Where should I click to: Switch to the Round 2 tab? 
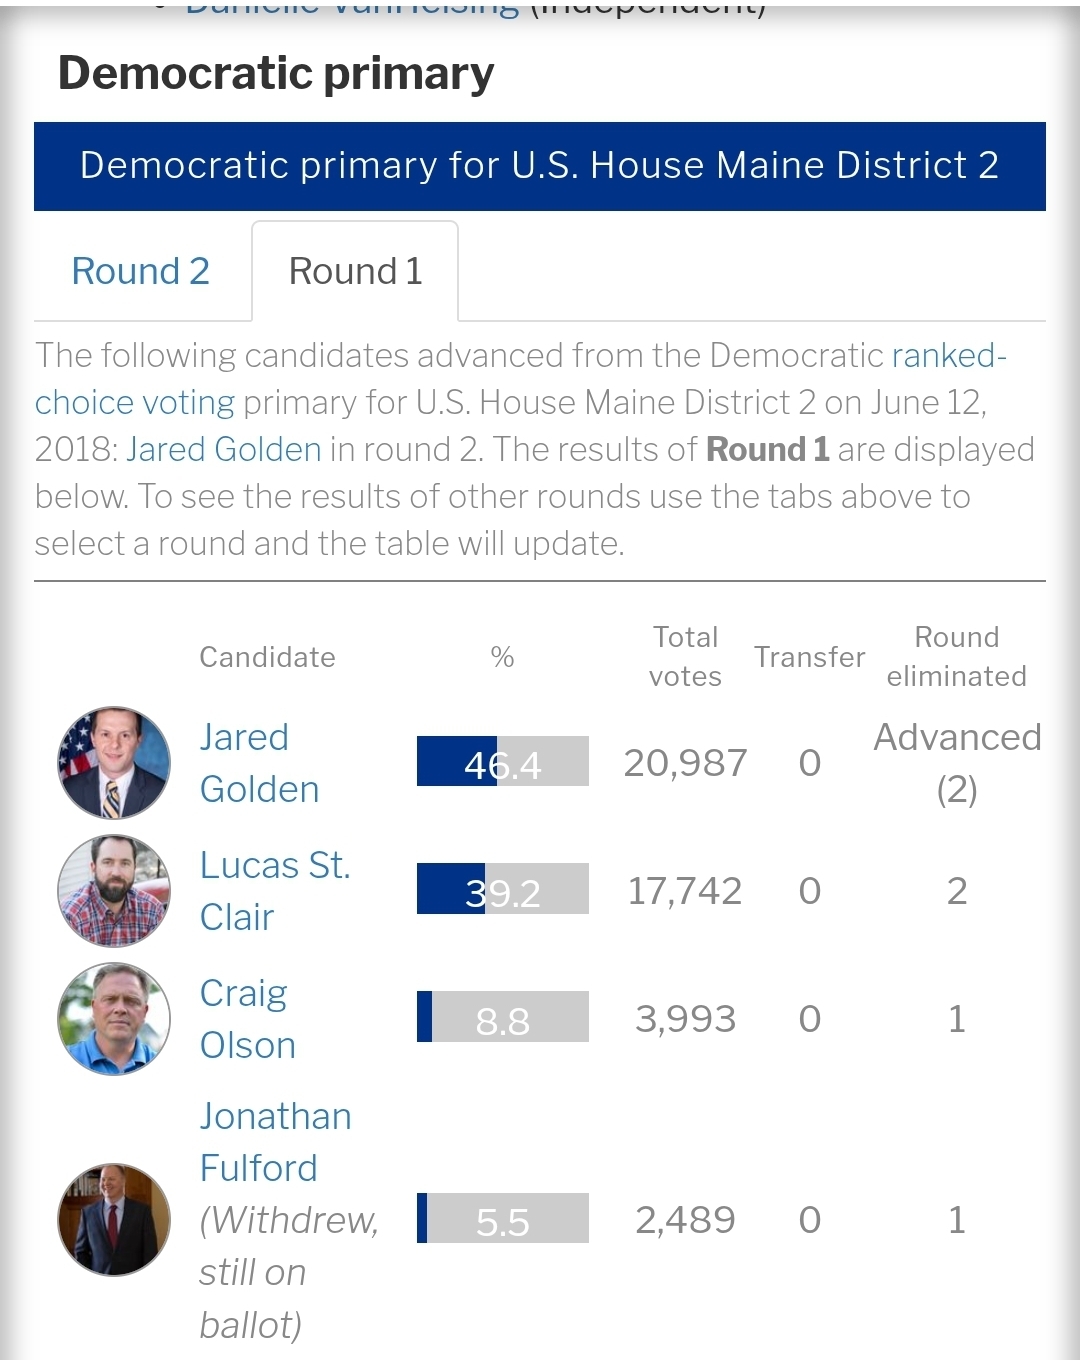[x=140, y=271]
